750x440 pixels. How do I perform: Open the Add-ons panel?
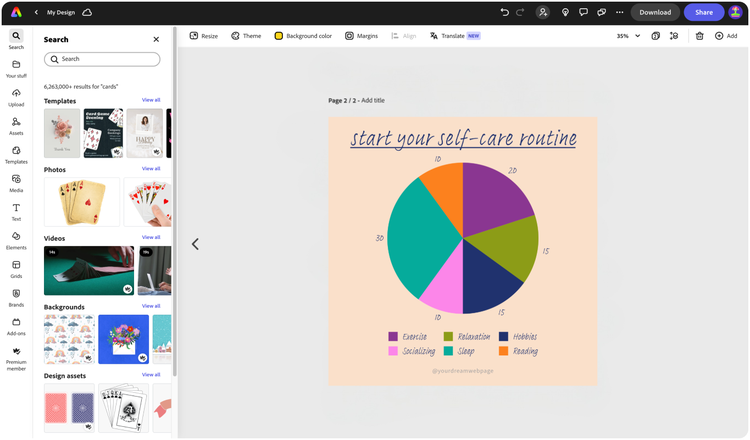point(16,327)
